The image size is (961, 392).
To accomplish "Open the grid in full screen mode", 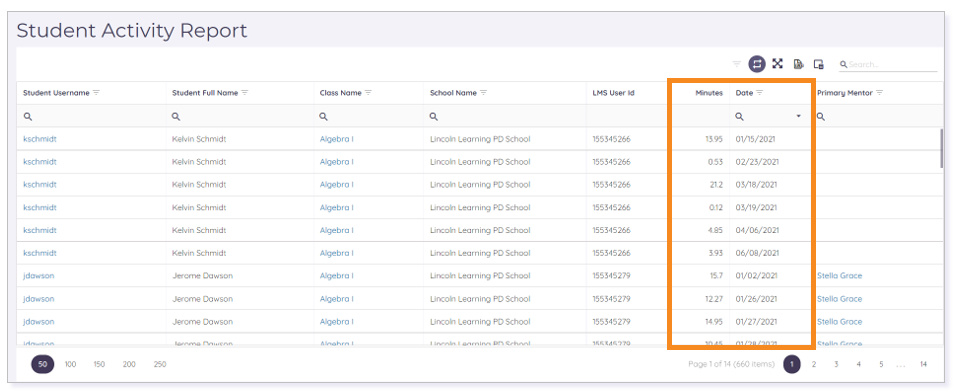I will coord(778,64).
